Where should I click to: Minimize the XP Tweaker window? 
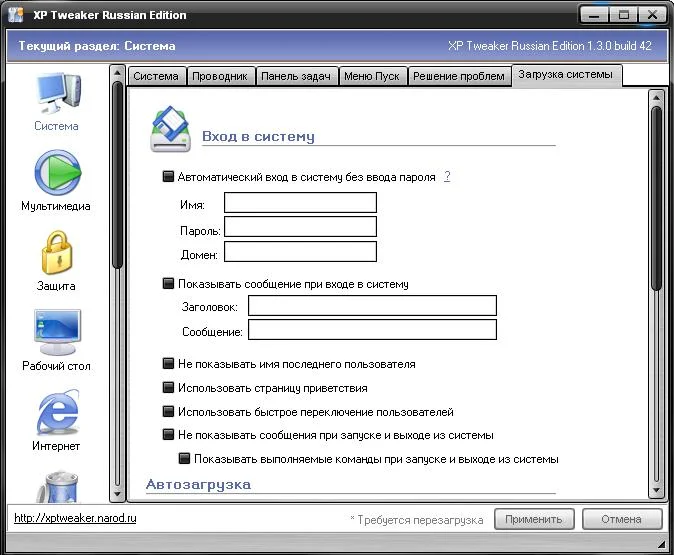pyautogui.click(x=594, y=15)
